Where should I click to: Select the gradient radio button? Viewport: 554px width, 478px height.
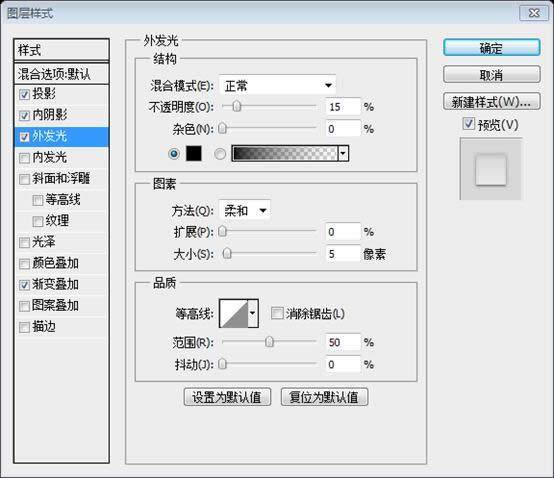coord(220,154)
